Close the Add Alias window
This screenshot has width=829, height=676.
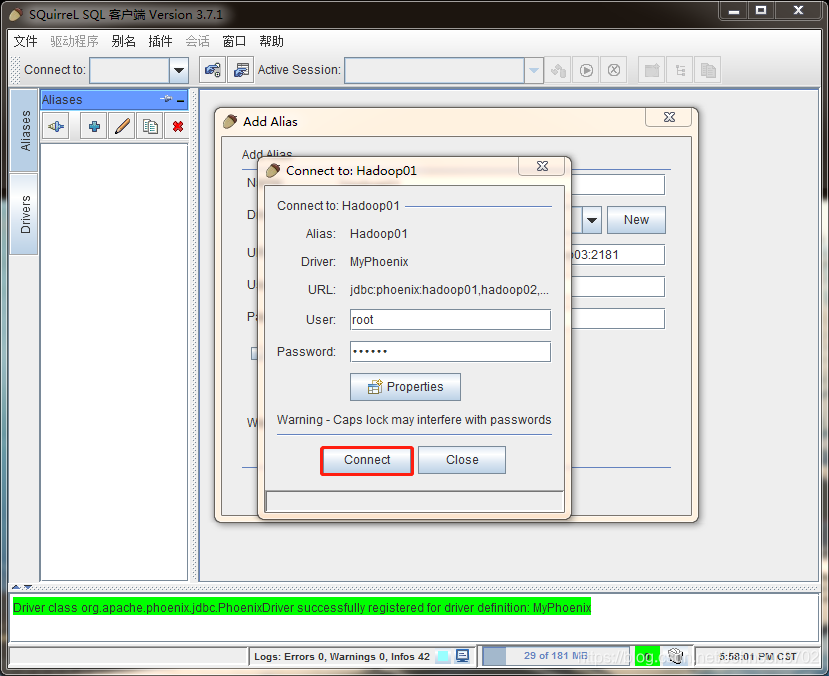pyautogui.click(x=669, y=117)
